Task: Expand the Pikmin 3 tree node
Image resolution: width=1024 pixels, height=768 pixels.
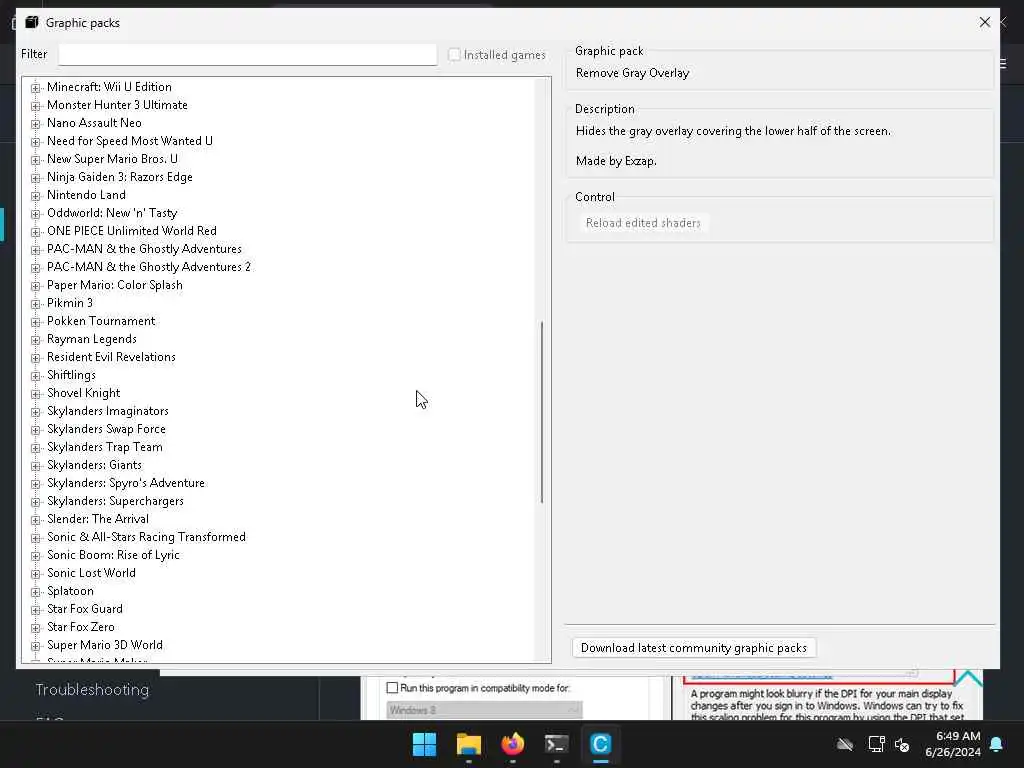Action: click(35, 304)
